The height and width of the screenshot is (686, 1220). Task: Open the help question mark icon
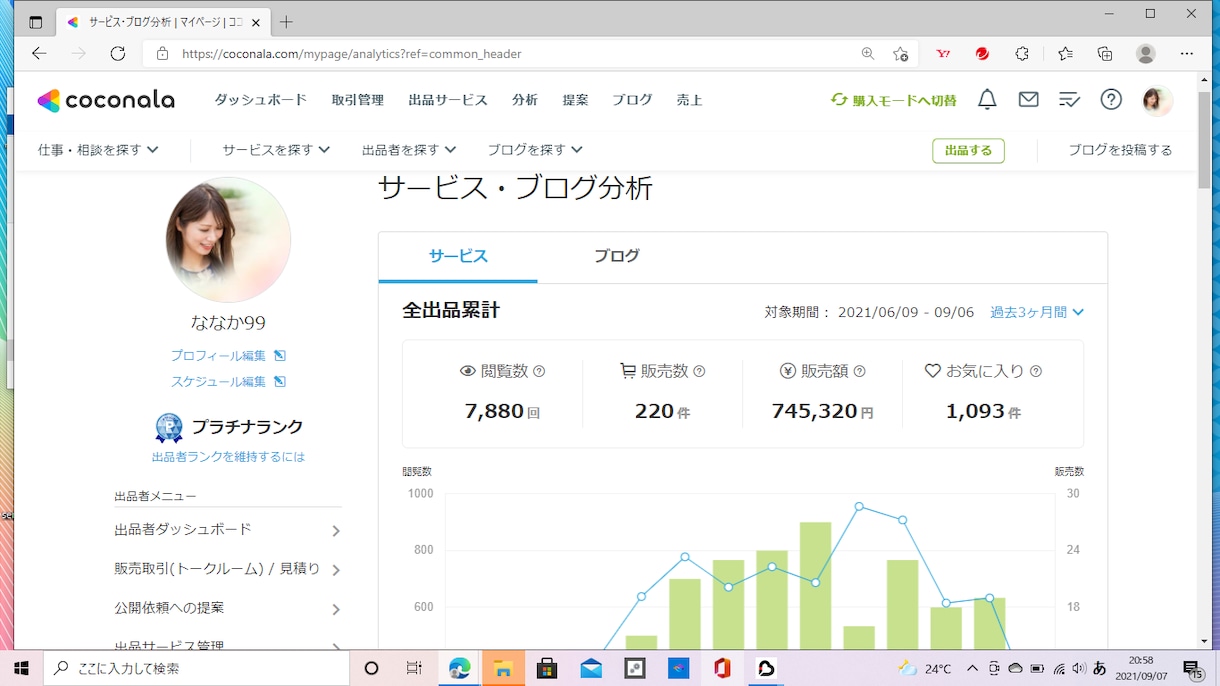1111,99
